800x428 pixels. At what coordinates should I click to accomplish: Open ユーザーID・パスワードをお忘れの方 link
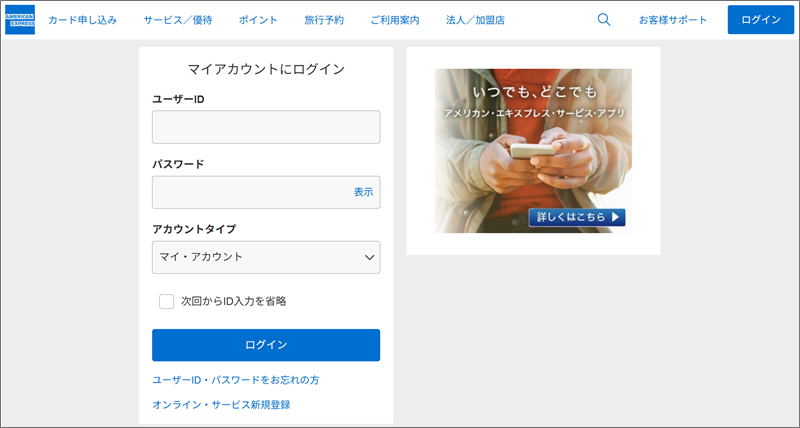[236, 380]
